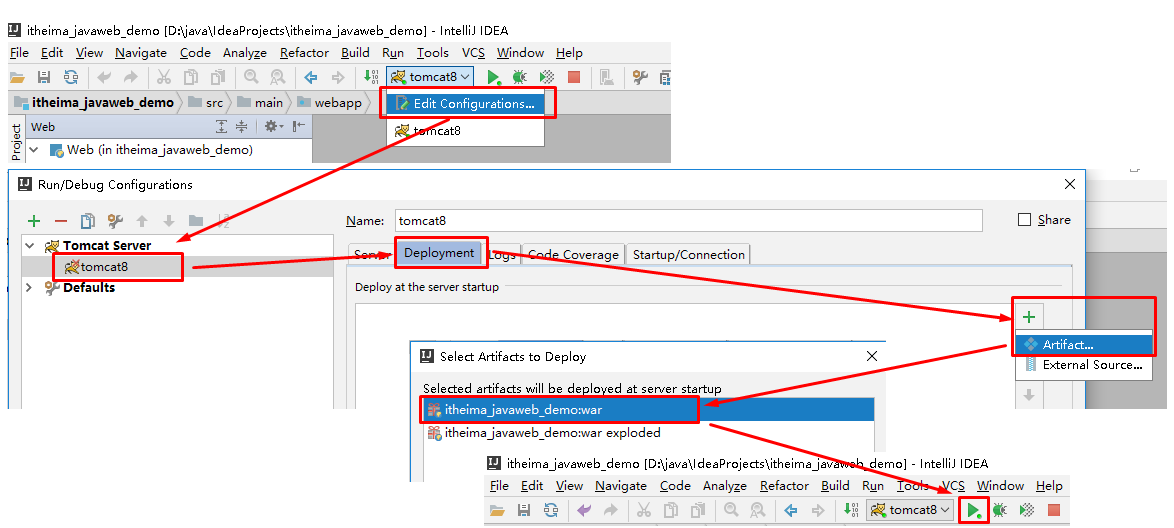Remove configuration with red minus icon
The image size is (1174, 528).
pyautogui.click(x=61, y=221)
